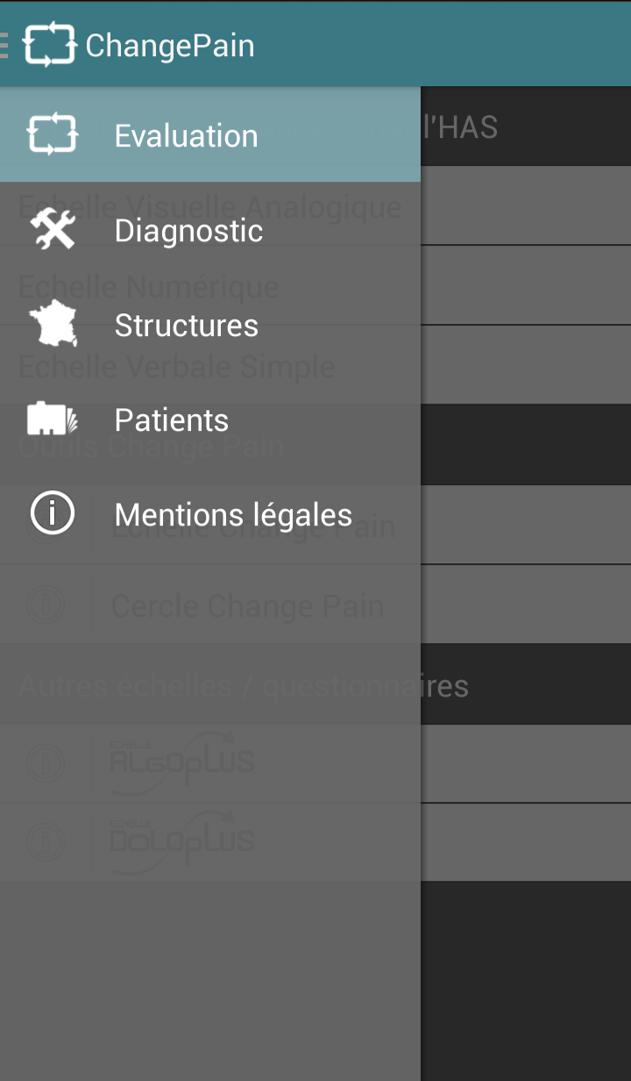Tap the Diagnostic tools icon
This screenshot has width=631, height=1081.
coord(53,230)
